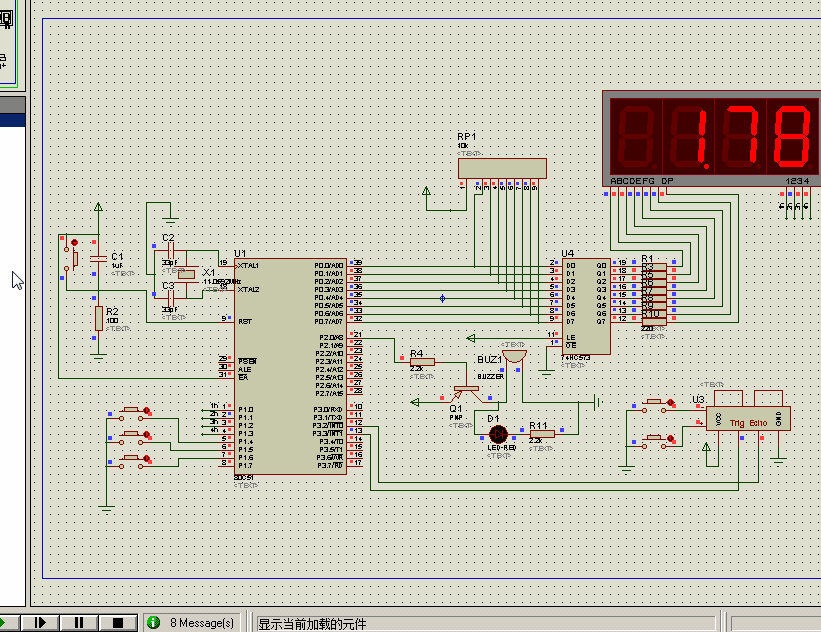Push the lower button beside U3

(x=654, y=441)
